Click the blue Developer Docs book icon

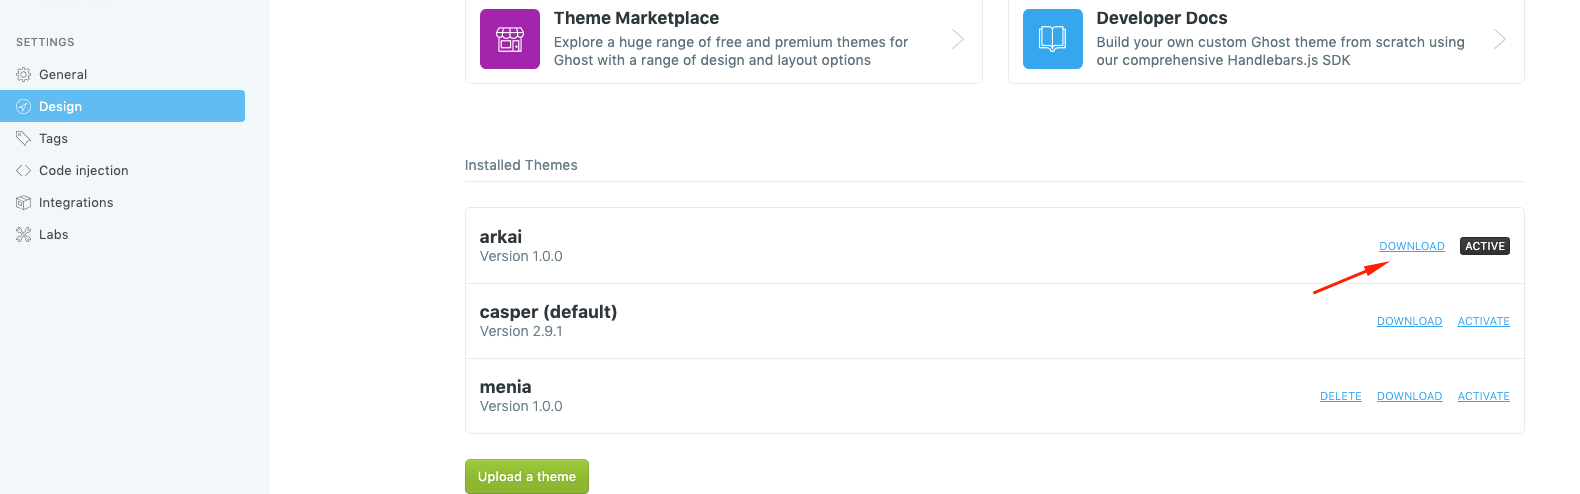click(1053, 39)
